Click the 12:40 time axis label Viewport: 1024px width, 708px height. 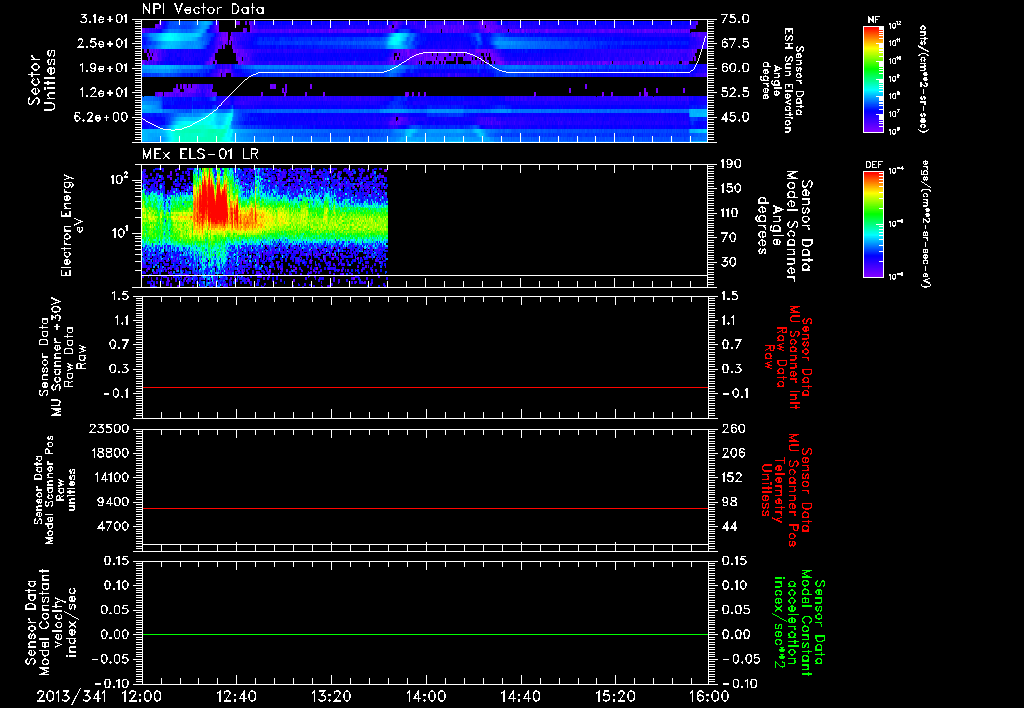pyautogui.click(x=236, y=696)
